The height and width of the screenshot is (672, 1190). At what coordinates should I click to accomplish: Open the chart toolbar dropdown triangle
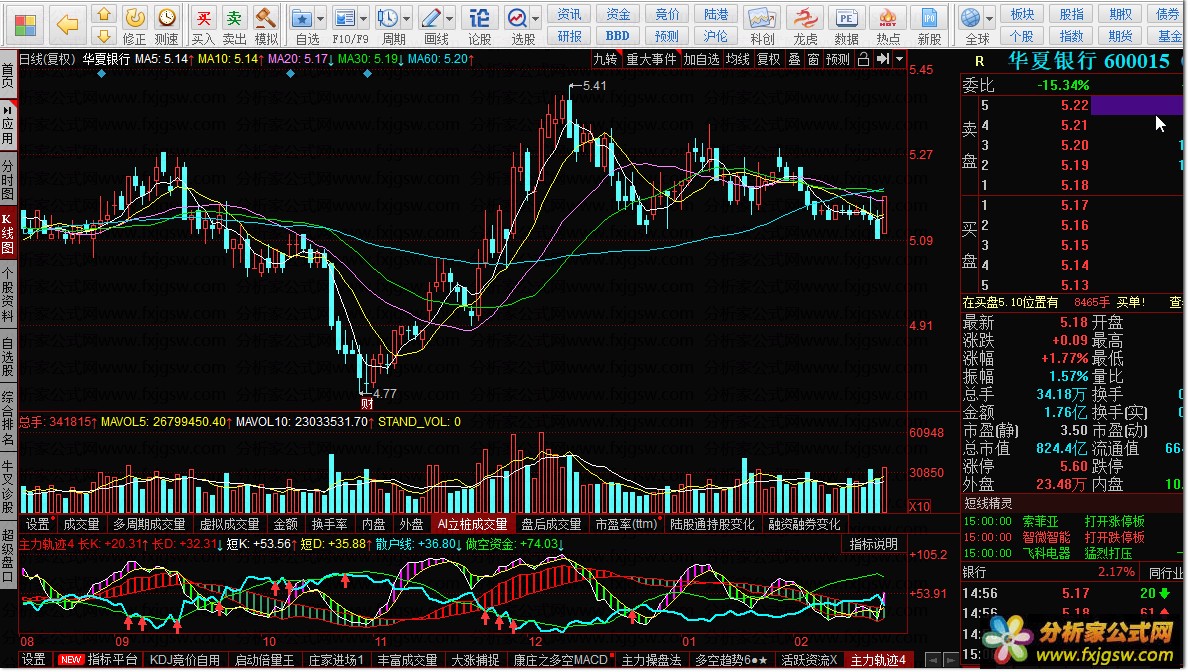900,59
